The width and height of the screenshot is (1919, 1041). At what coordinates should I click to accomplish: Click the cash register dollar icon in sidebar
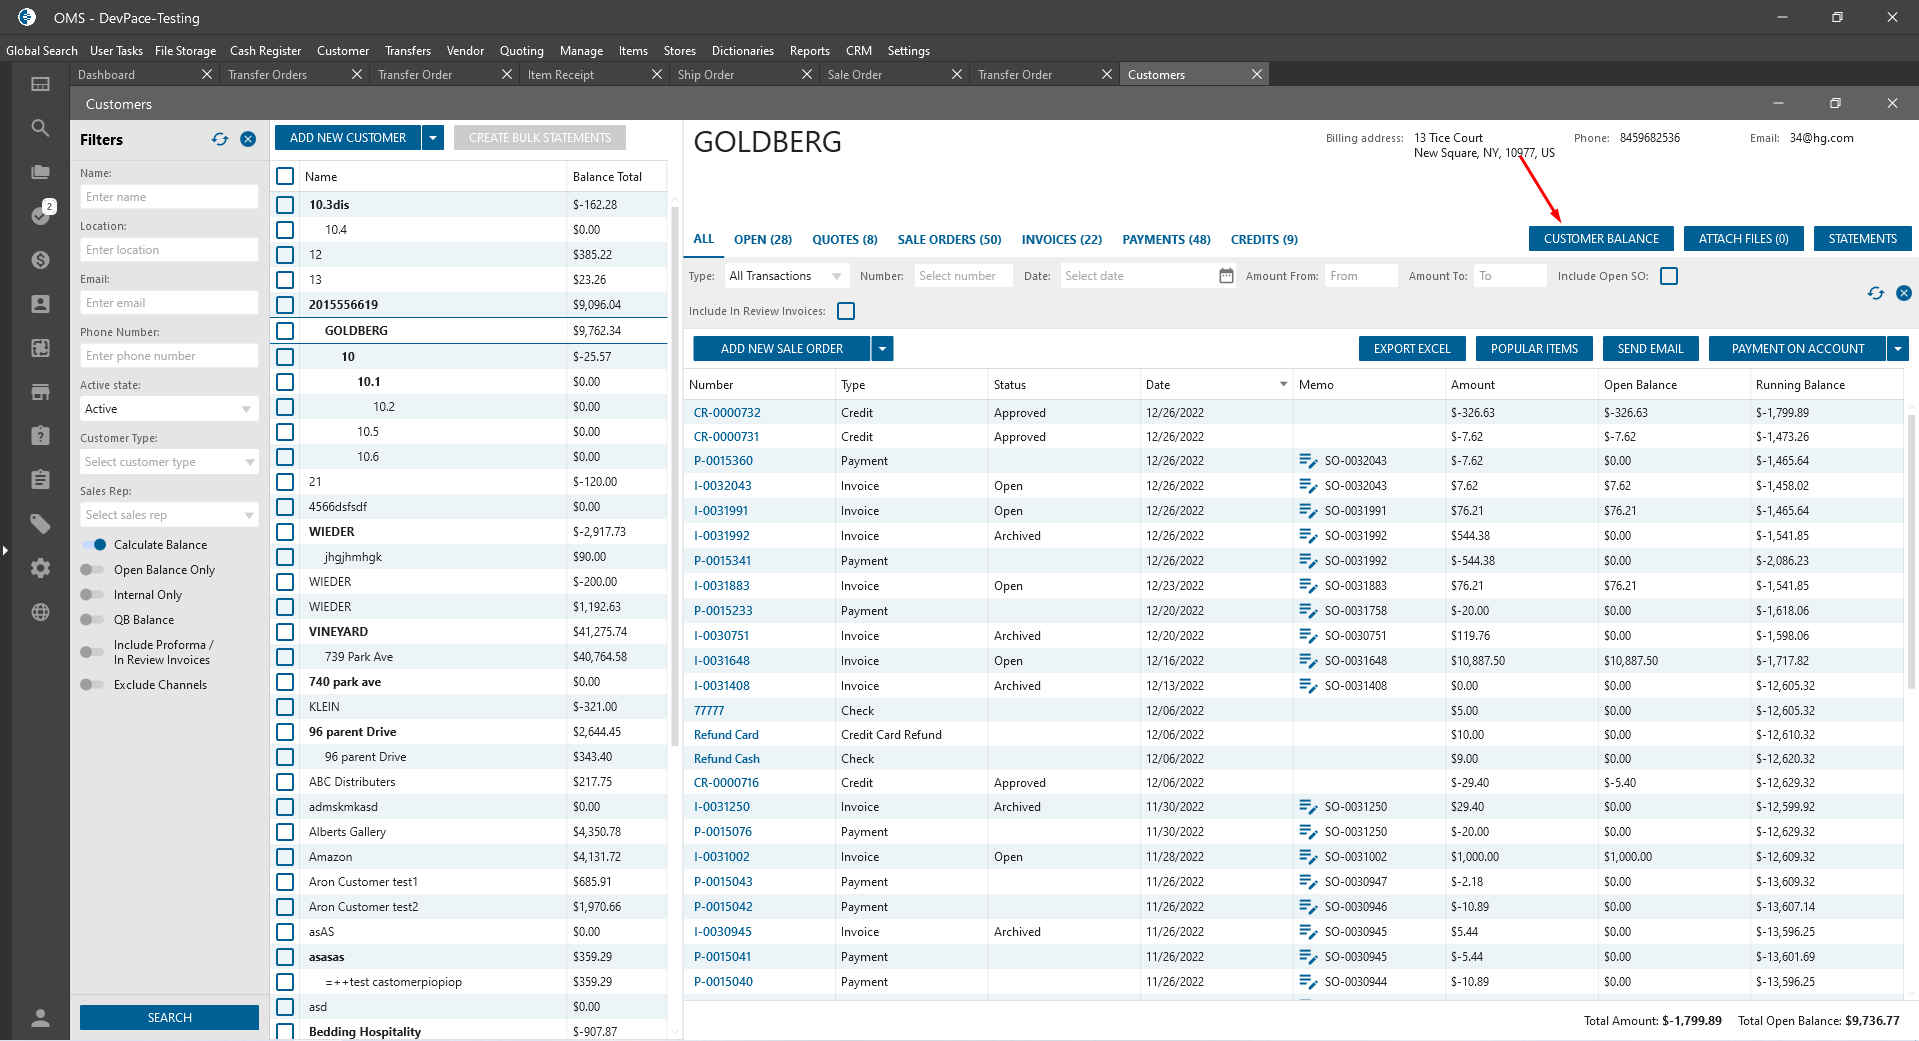[x=40, y=260]
